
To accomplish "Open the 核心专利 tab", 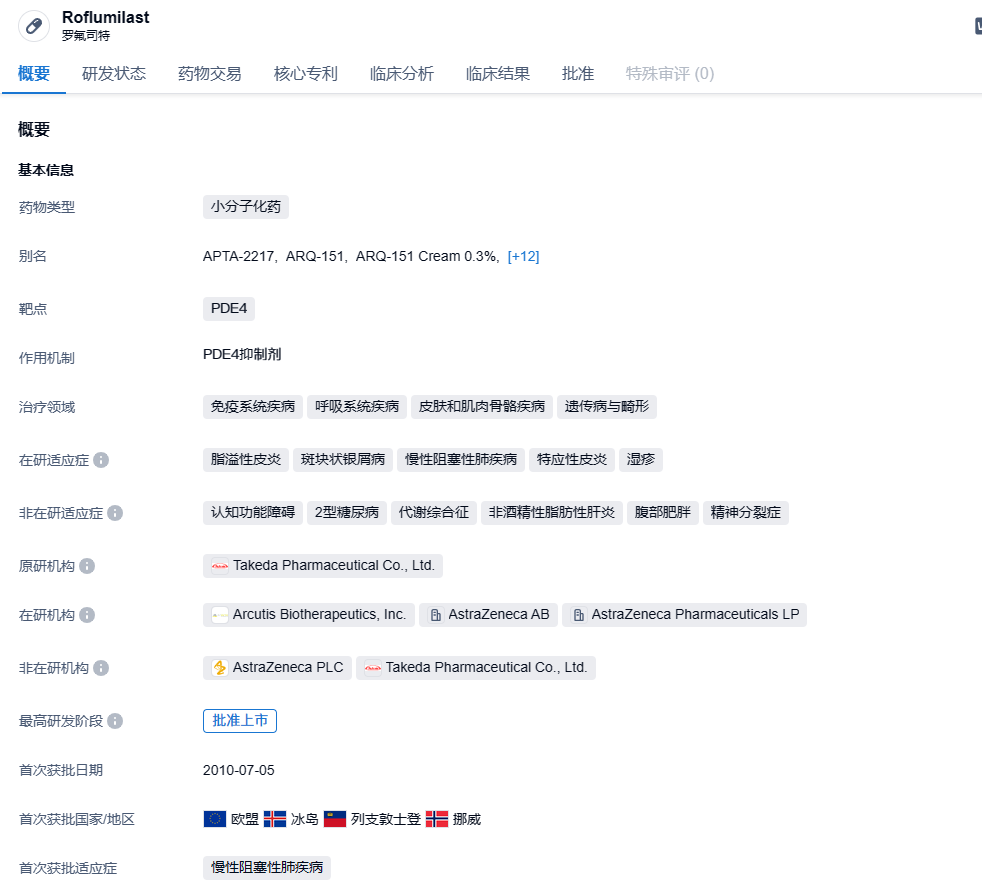I will (306, 74).
